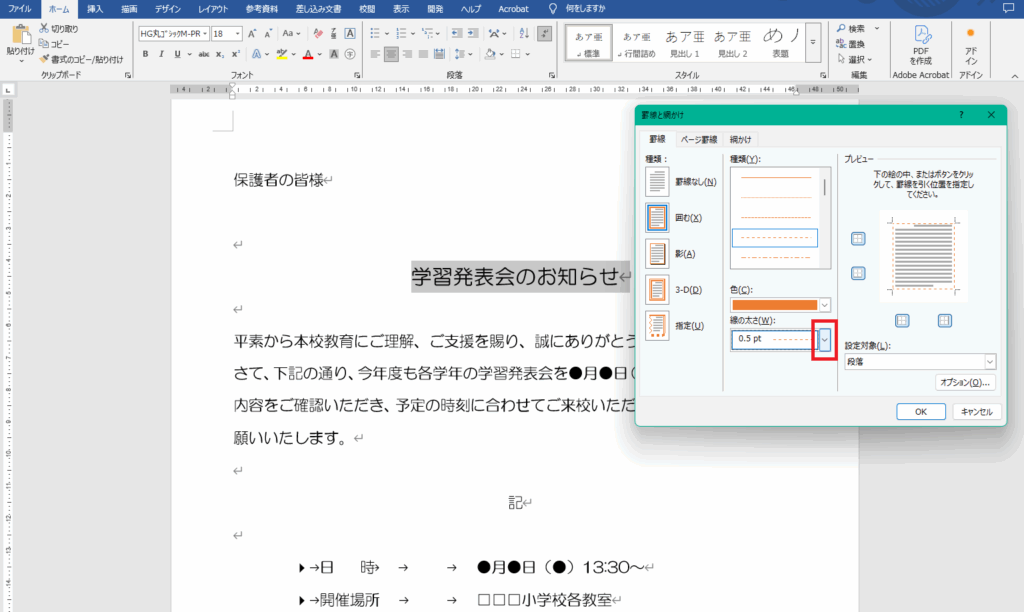Increase paragraph indent
1024x612 pixels.
473,33
